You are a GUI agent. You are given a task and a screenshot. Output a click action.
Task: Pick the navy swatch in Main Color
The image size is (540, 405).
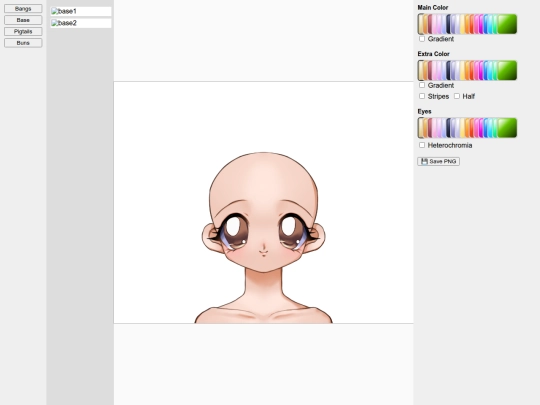(x=448, y=24)
